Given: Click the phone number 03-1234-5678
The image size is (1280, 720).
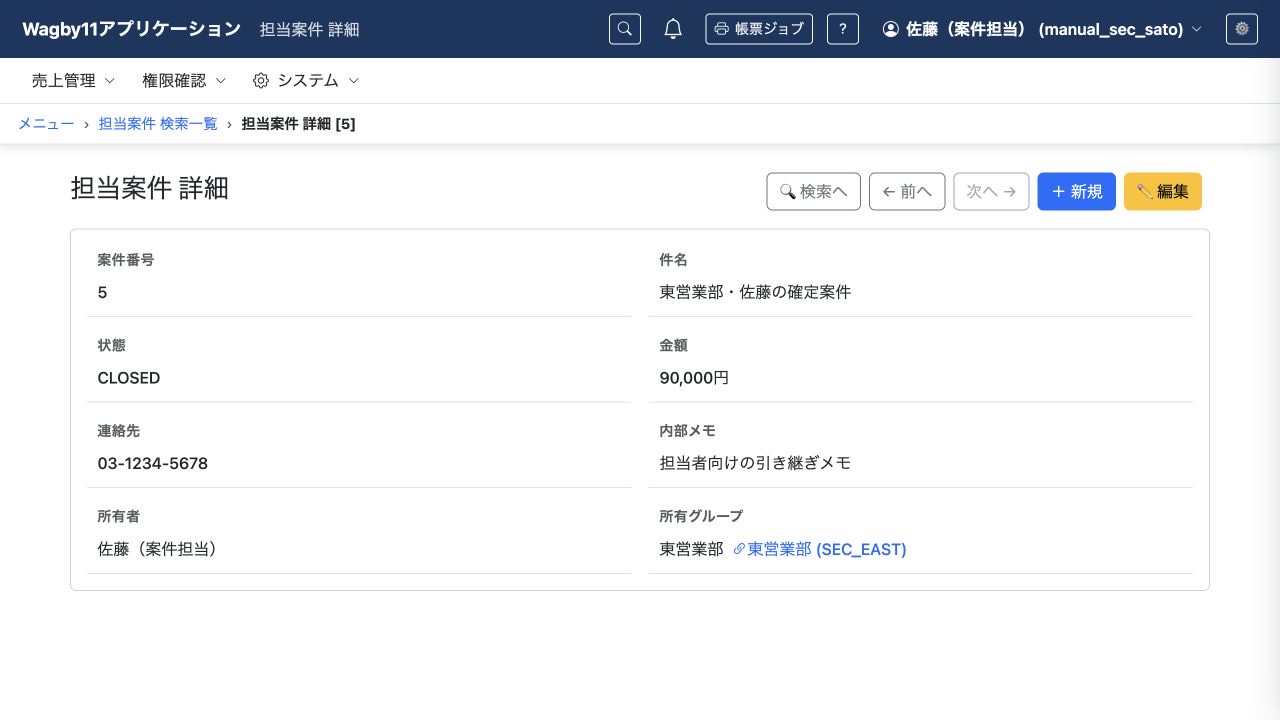Looking at the screenshot, I should 153,464.
